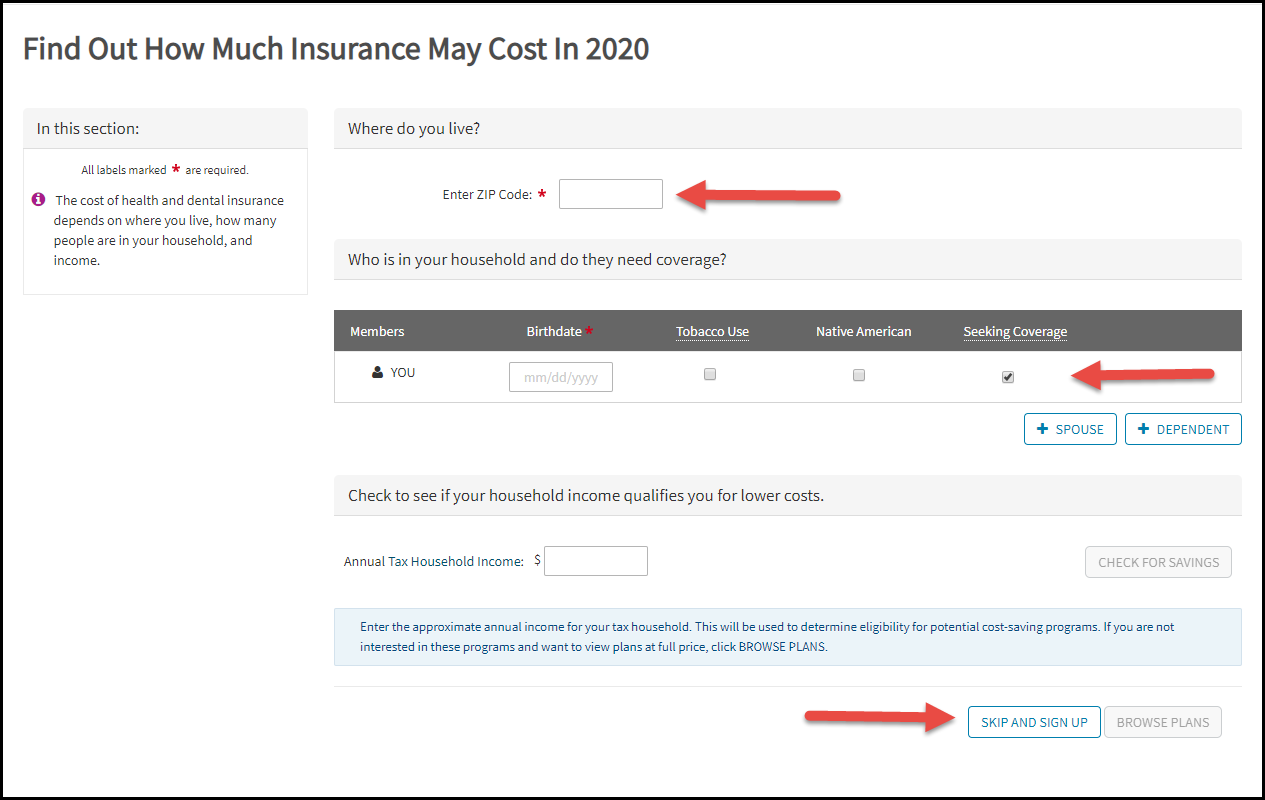Click the page title about insurance cost
The image size is (1265, 800).
pos(336,49)
